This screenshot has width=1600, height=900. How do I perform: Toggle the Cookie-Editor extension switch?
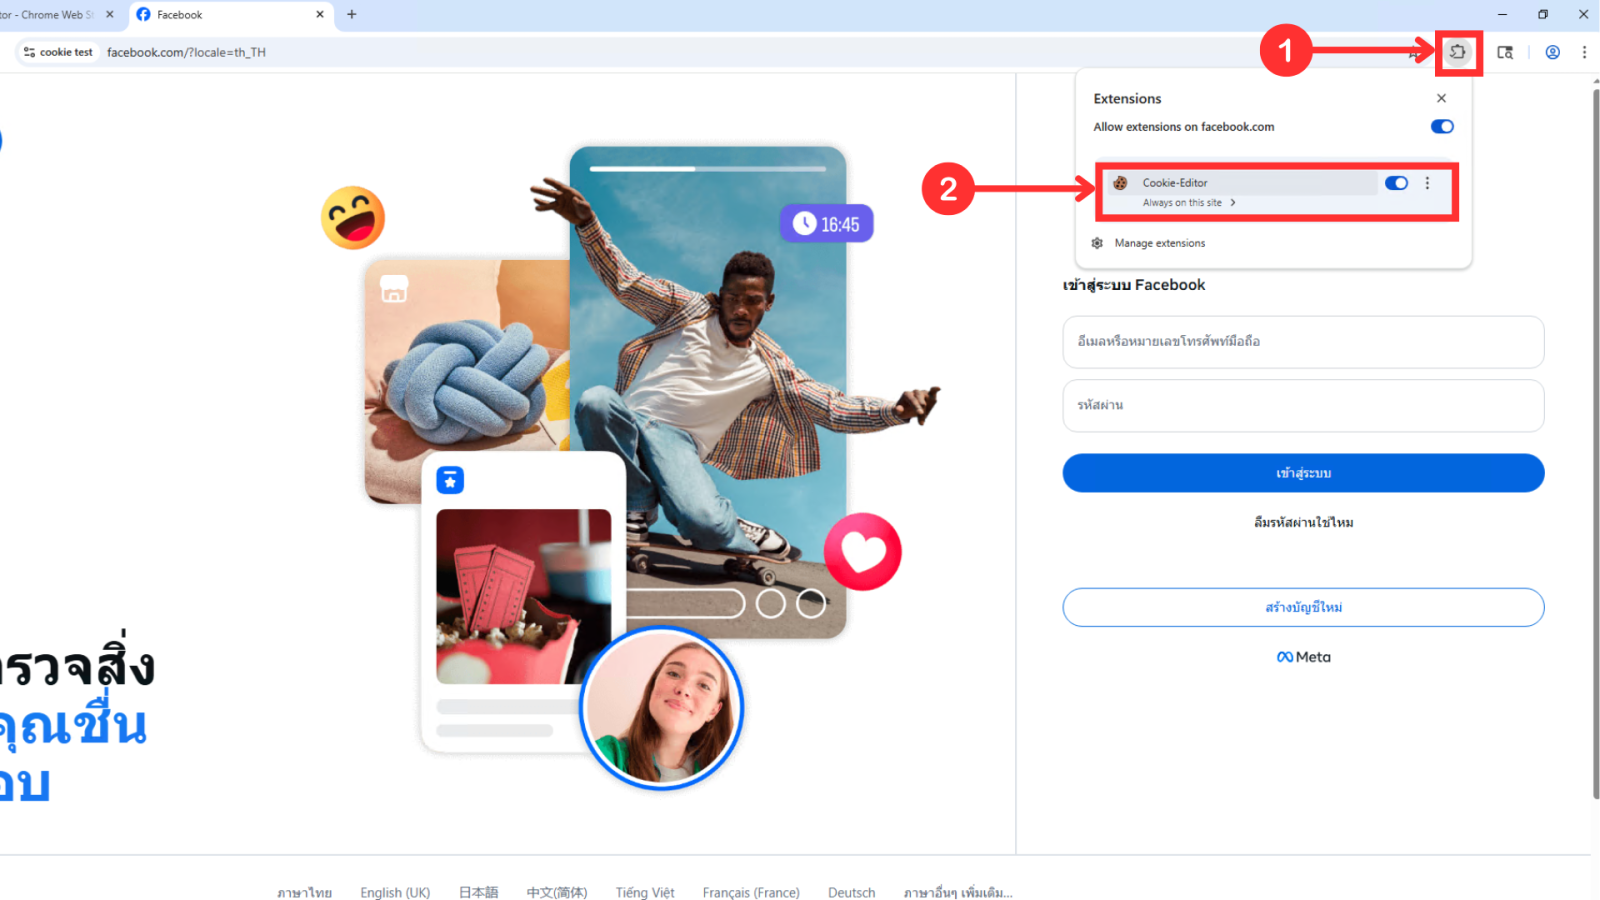pos(1396,183)
